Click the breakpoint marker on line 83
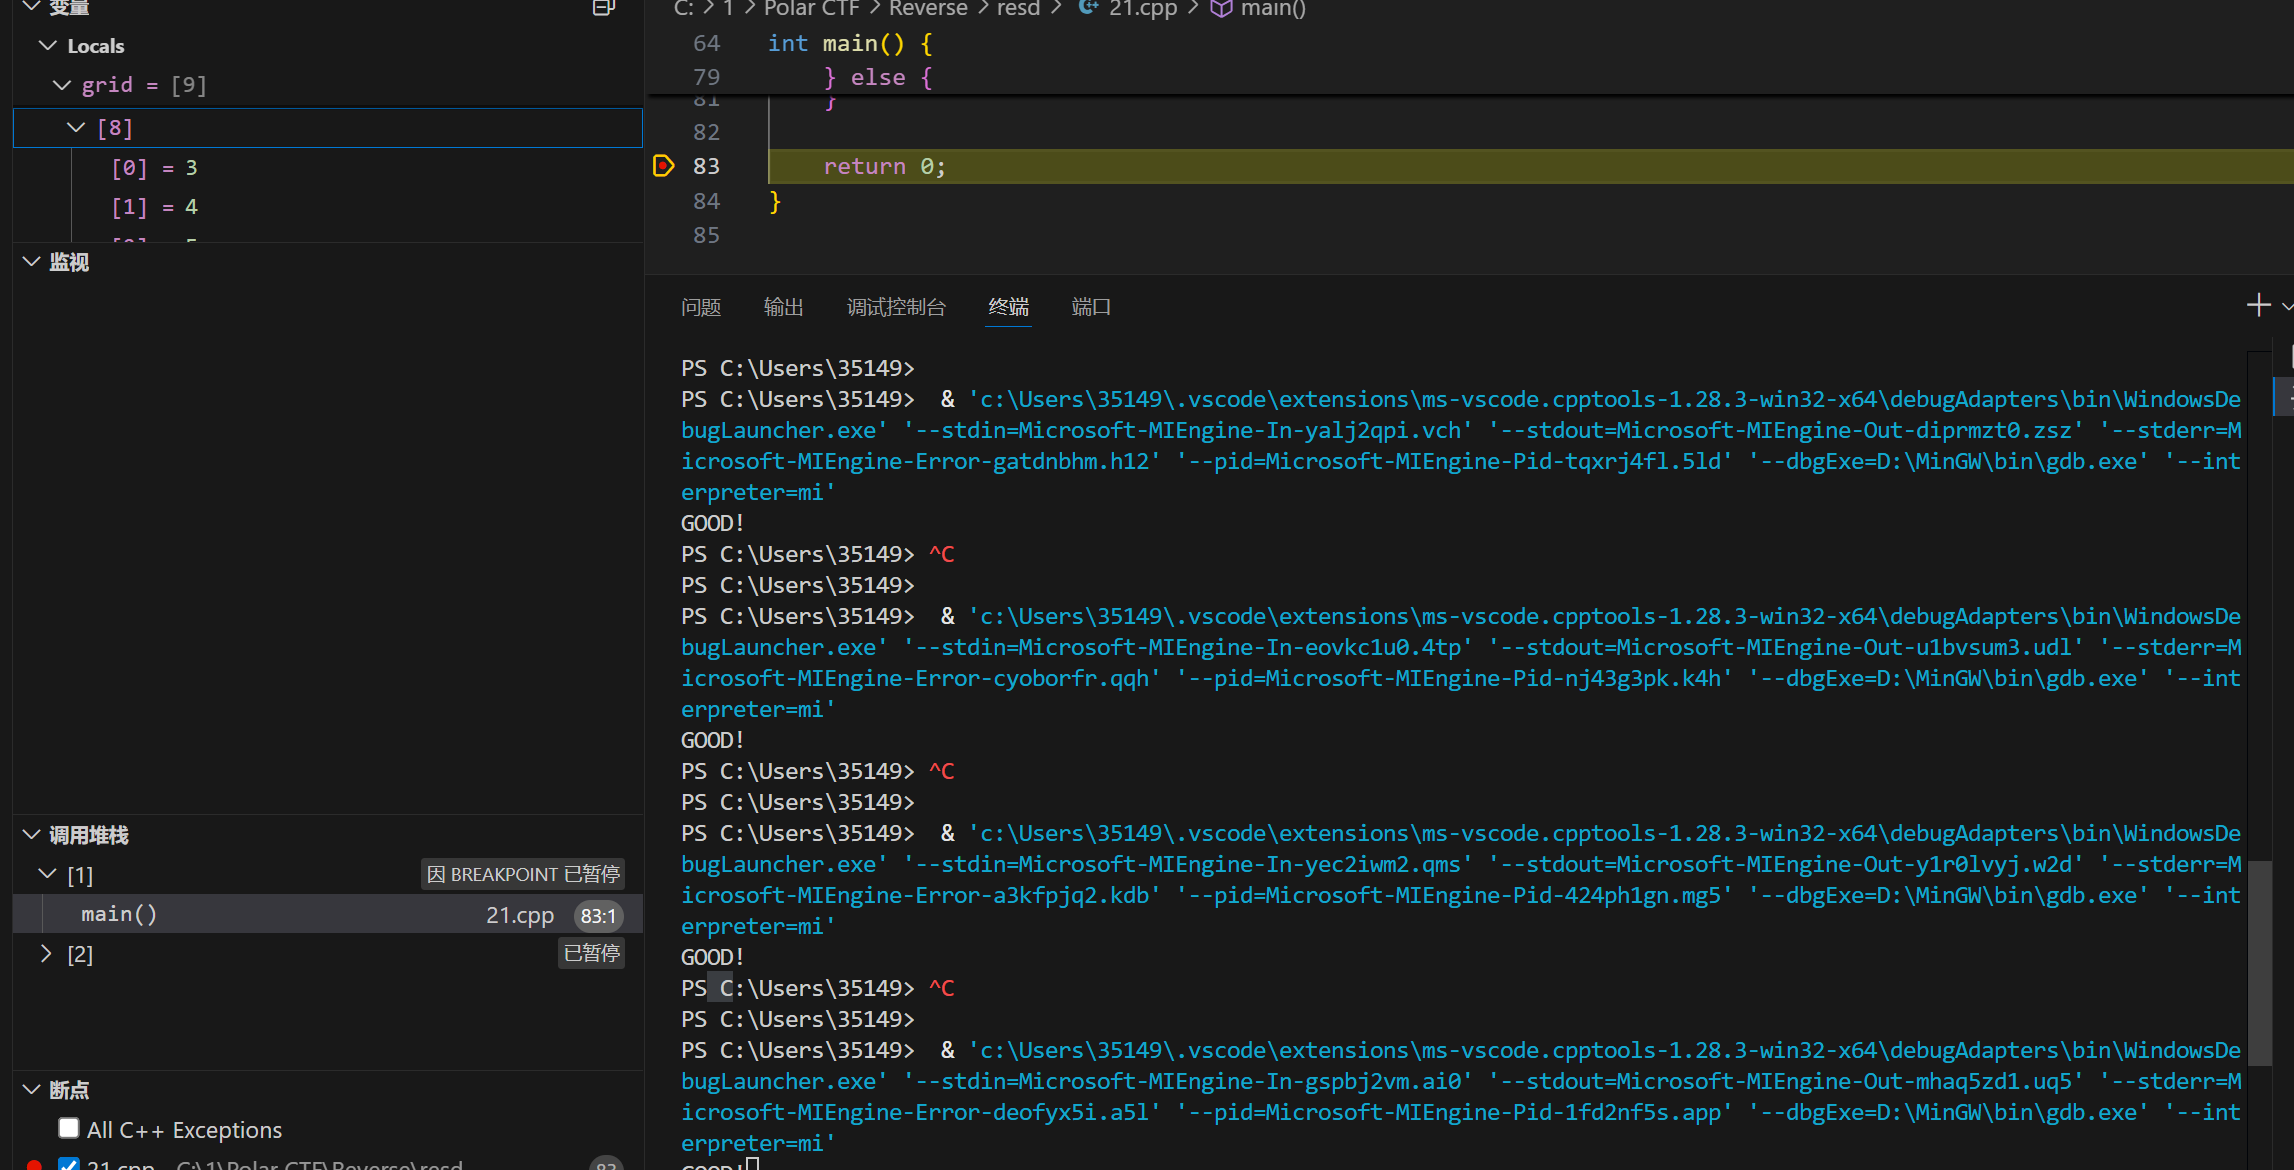2294x1170 pixels. (x=663, y=166)
